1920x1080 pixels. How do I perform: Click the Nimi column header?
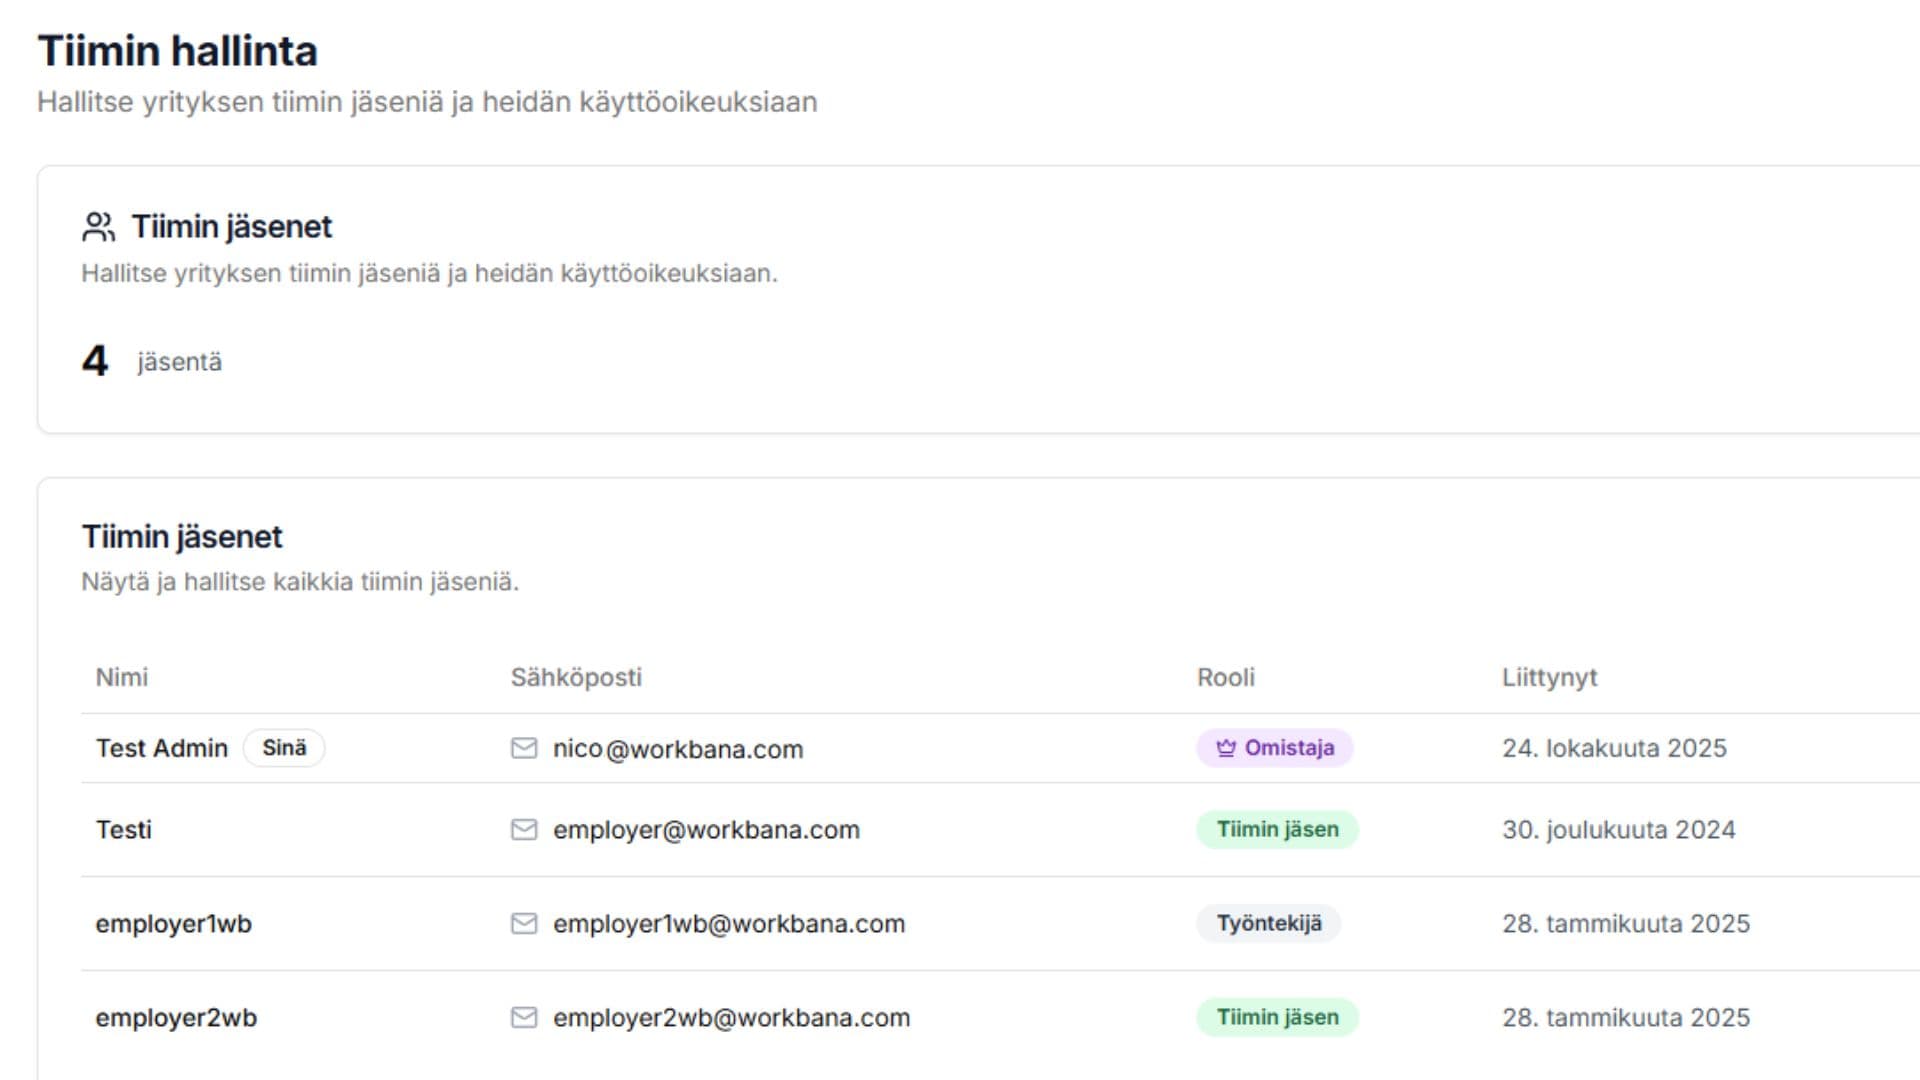coord(122,677)
